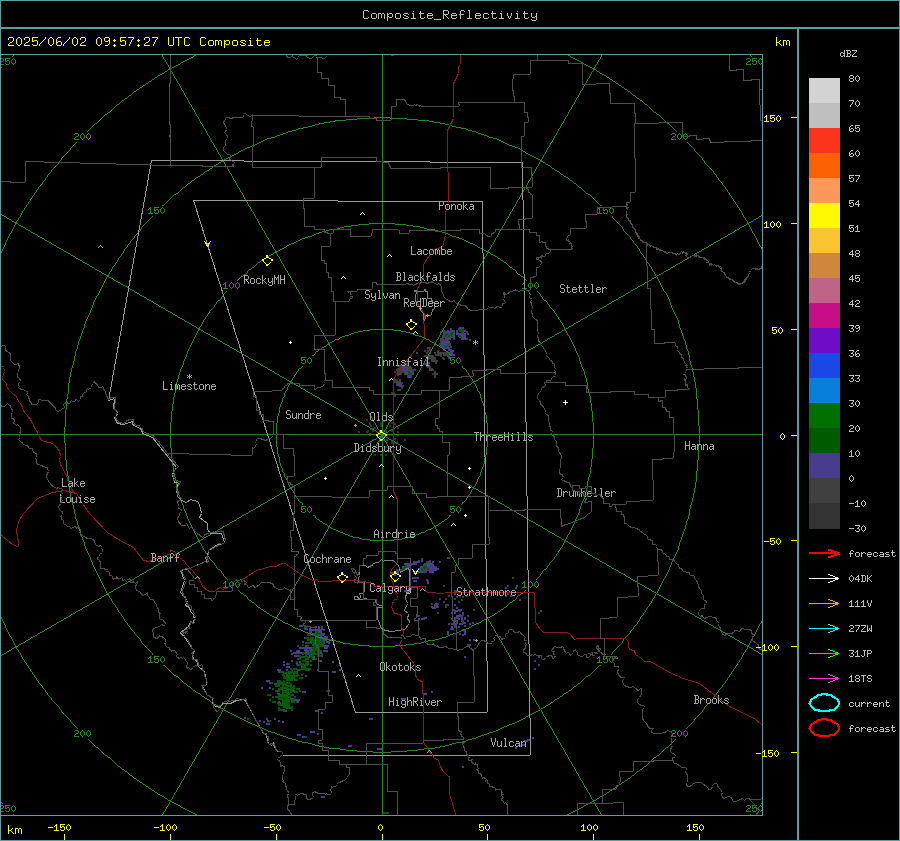Click the cyan 'current' ellipse legend icon
Image resolution: width=900 pixels, height=841 pixels.
(x=824, y=703)
